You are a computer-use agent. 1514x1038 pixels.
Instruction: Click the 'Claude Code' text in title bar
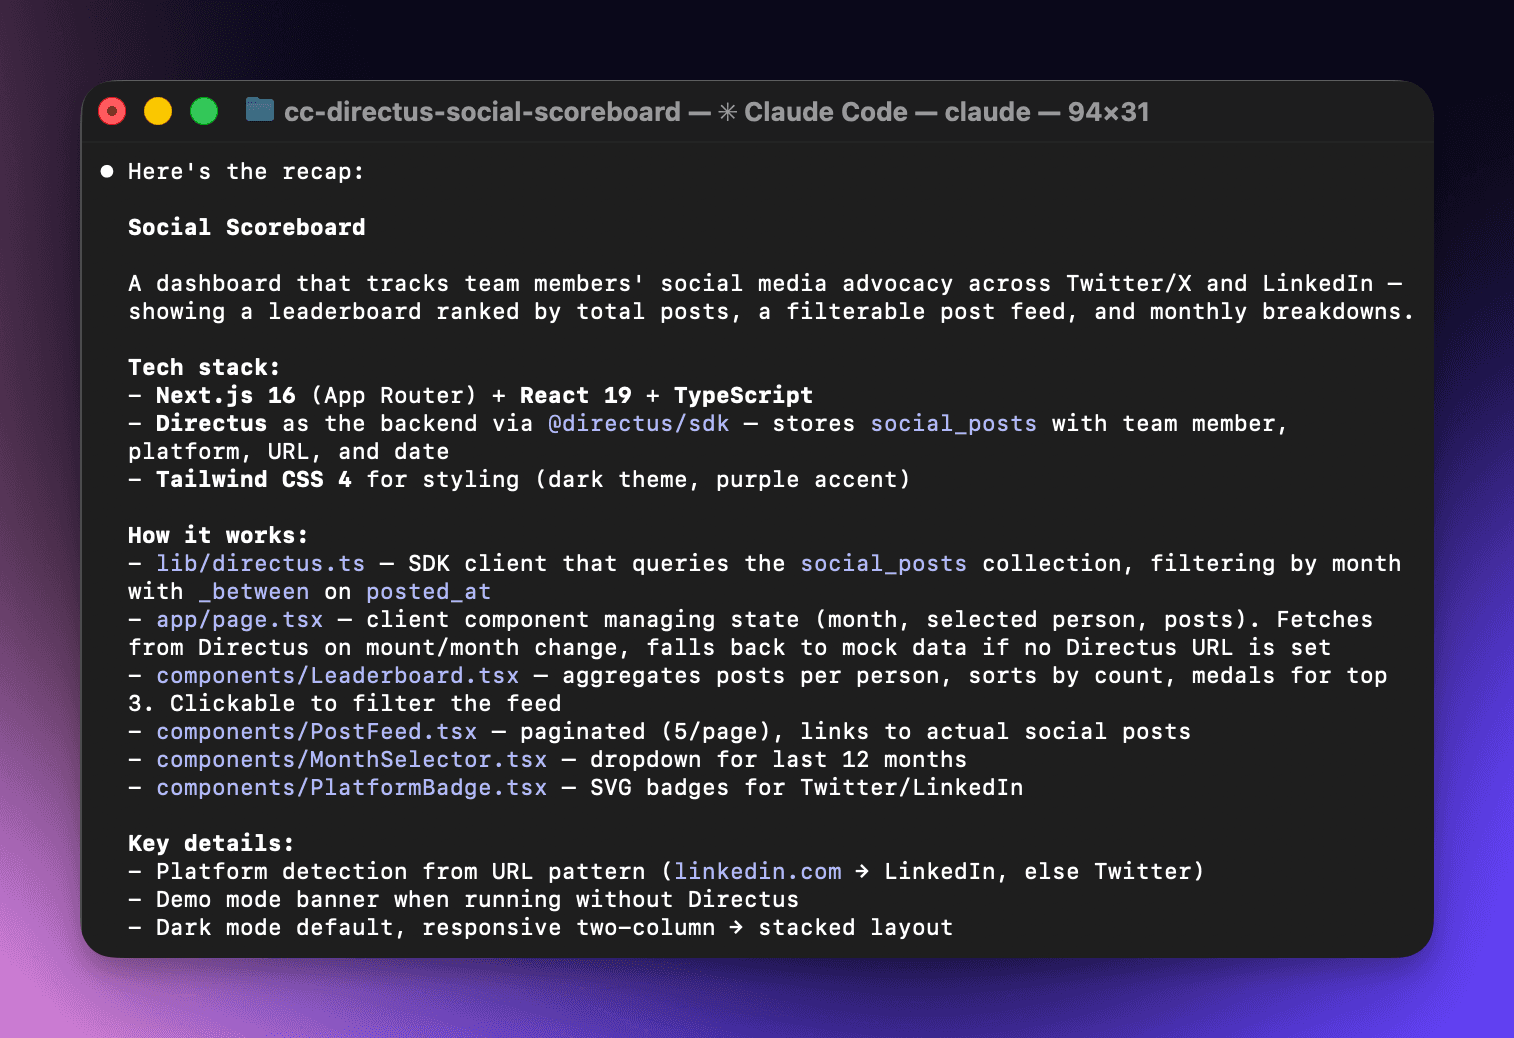(x=826, y=112)
